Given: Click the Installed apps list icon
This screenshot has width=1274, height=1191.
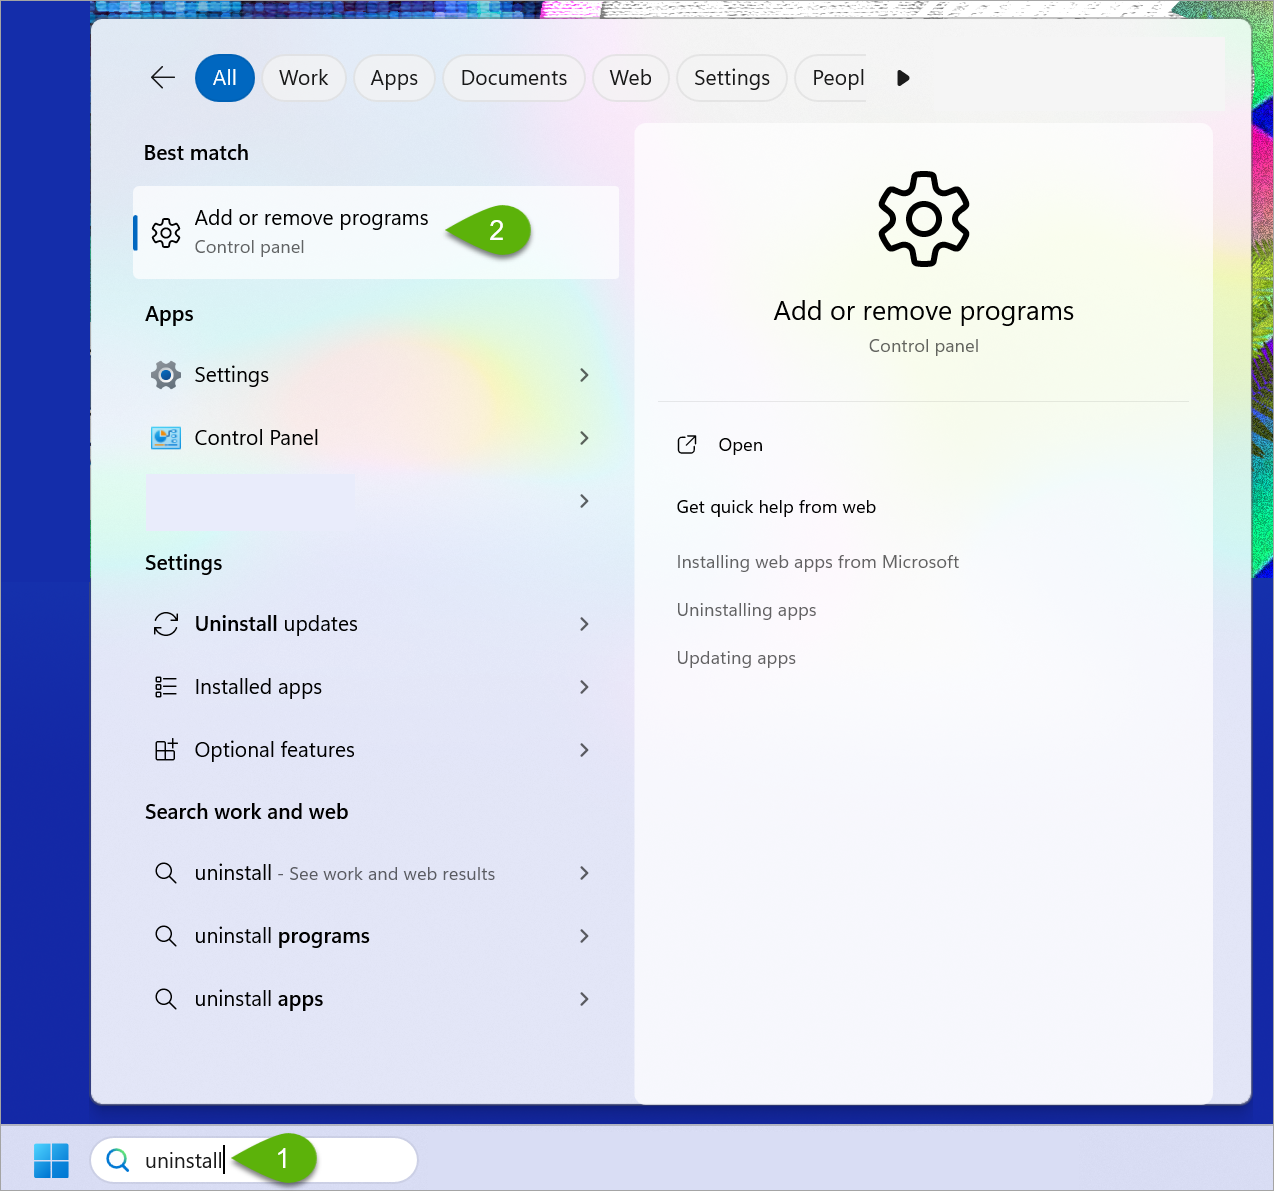Looking at the screenshot, I should coord(166,687).
